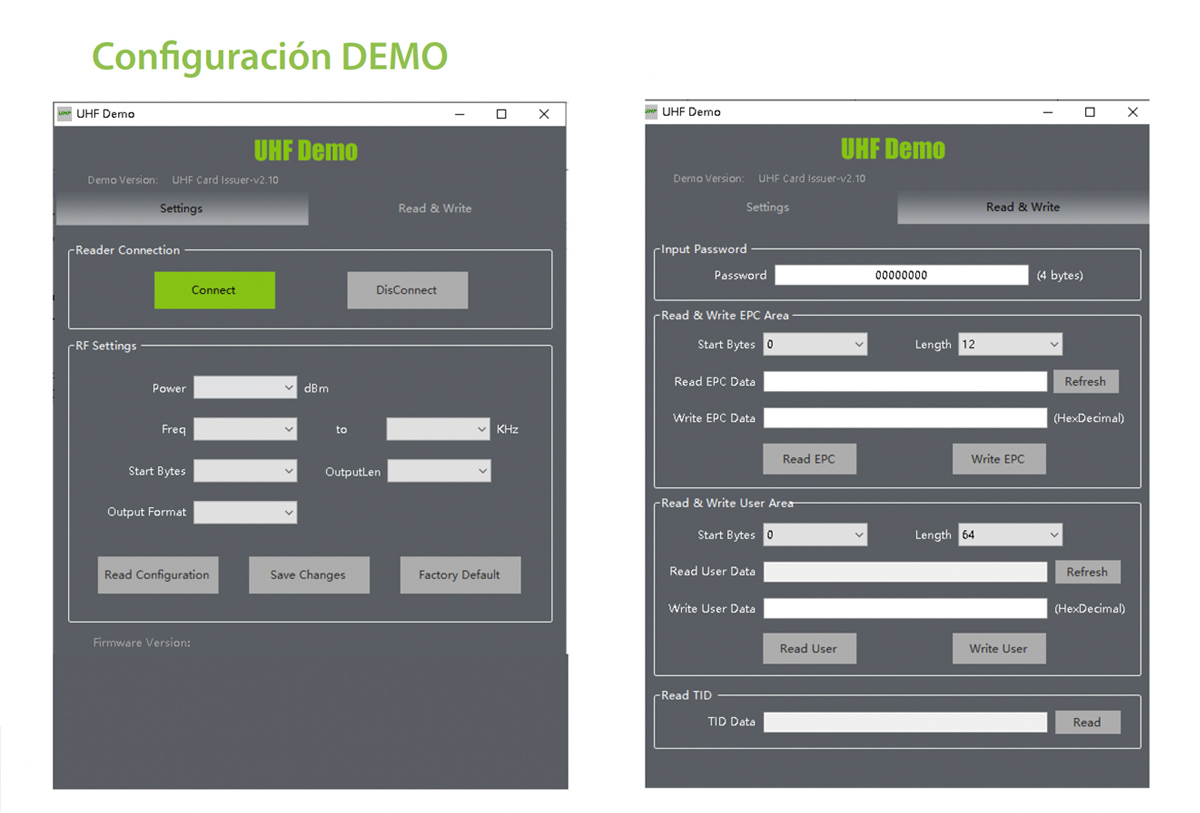
Task: Switch to Read & Write tab in left window
Action: [435, 208]
